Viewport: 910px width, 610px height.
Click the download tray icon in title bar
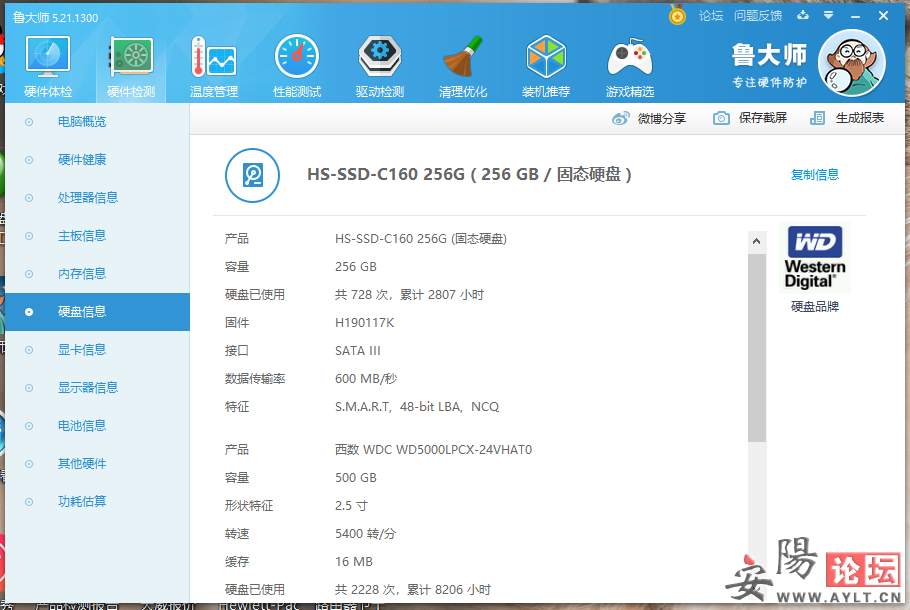coord(803,15)
